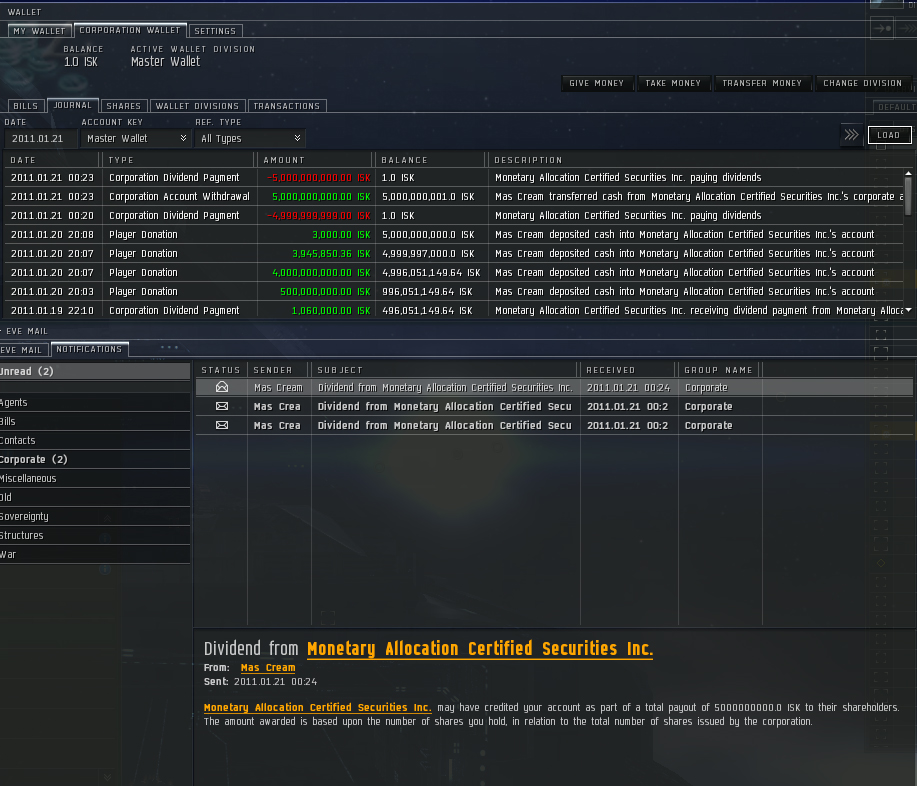
Task: Switch to the My Wallet tab
Action: point(40,31)
